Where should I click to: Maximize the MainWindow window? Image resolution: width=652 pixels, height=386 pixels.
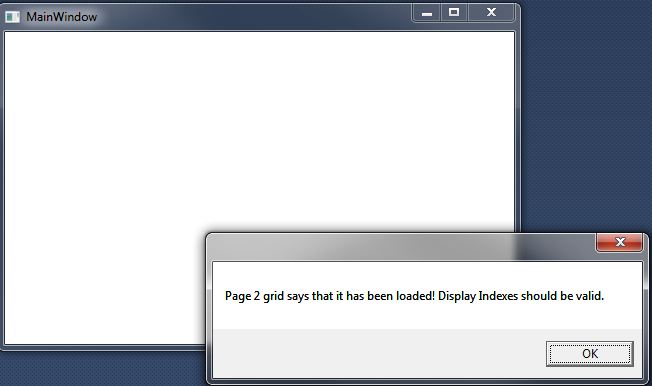[x=454, y=13]
